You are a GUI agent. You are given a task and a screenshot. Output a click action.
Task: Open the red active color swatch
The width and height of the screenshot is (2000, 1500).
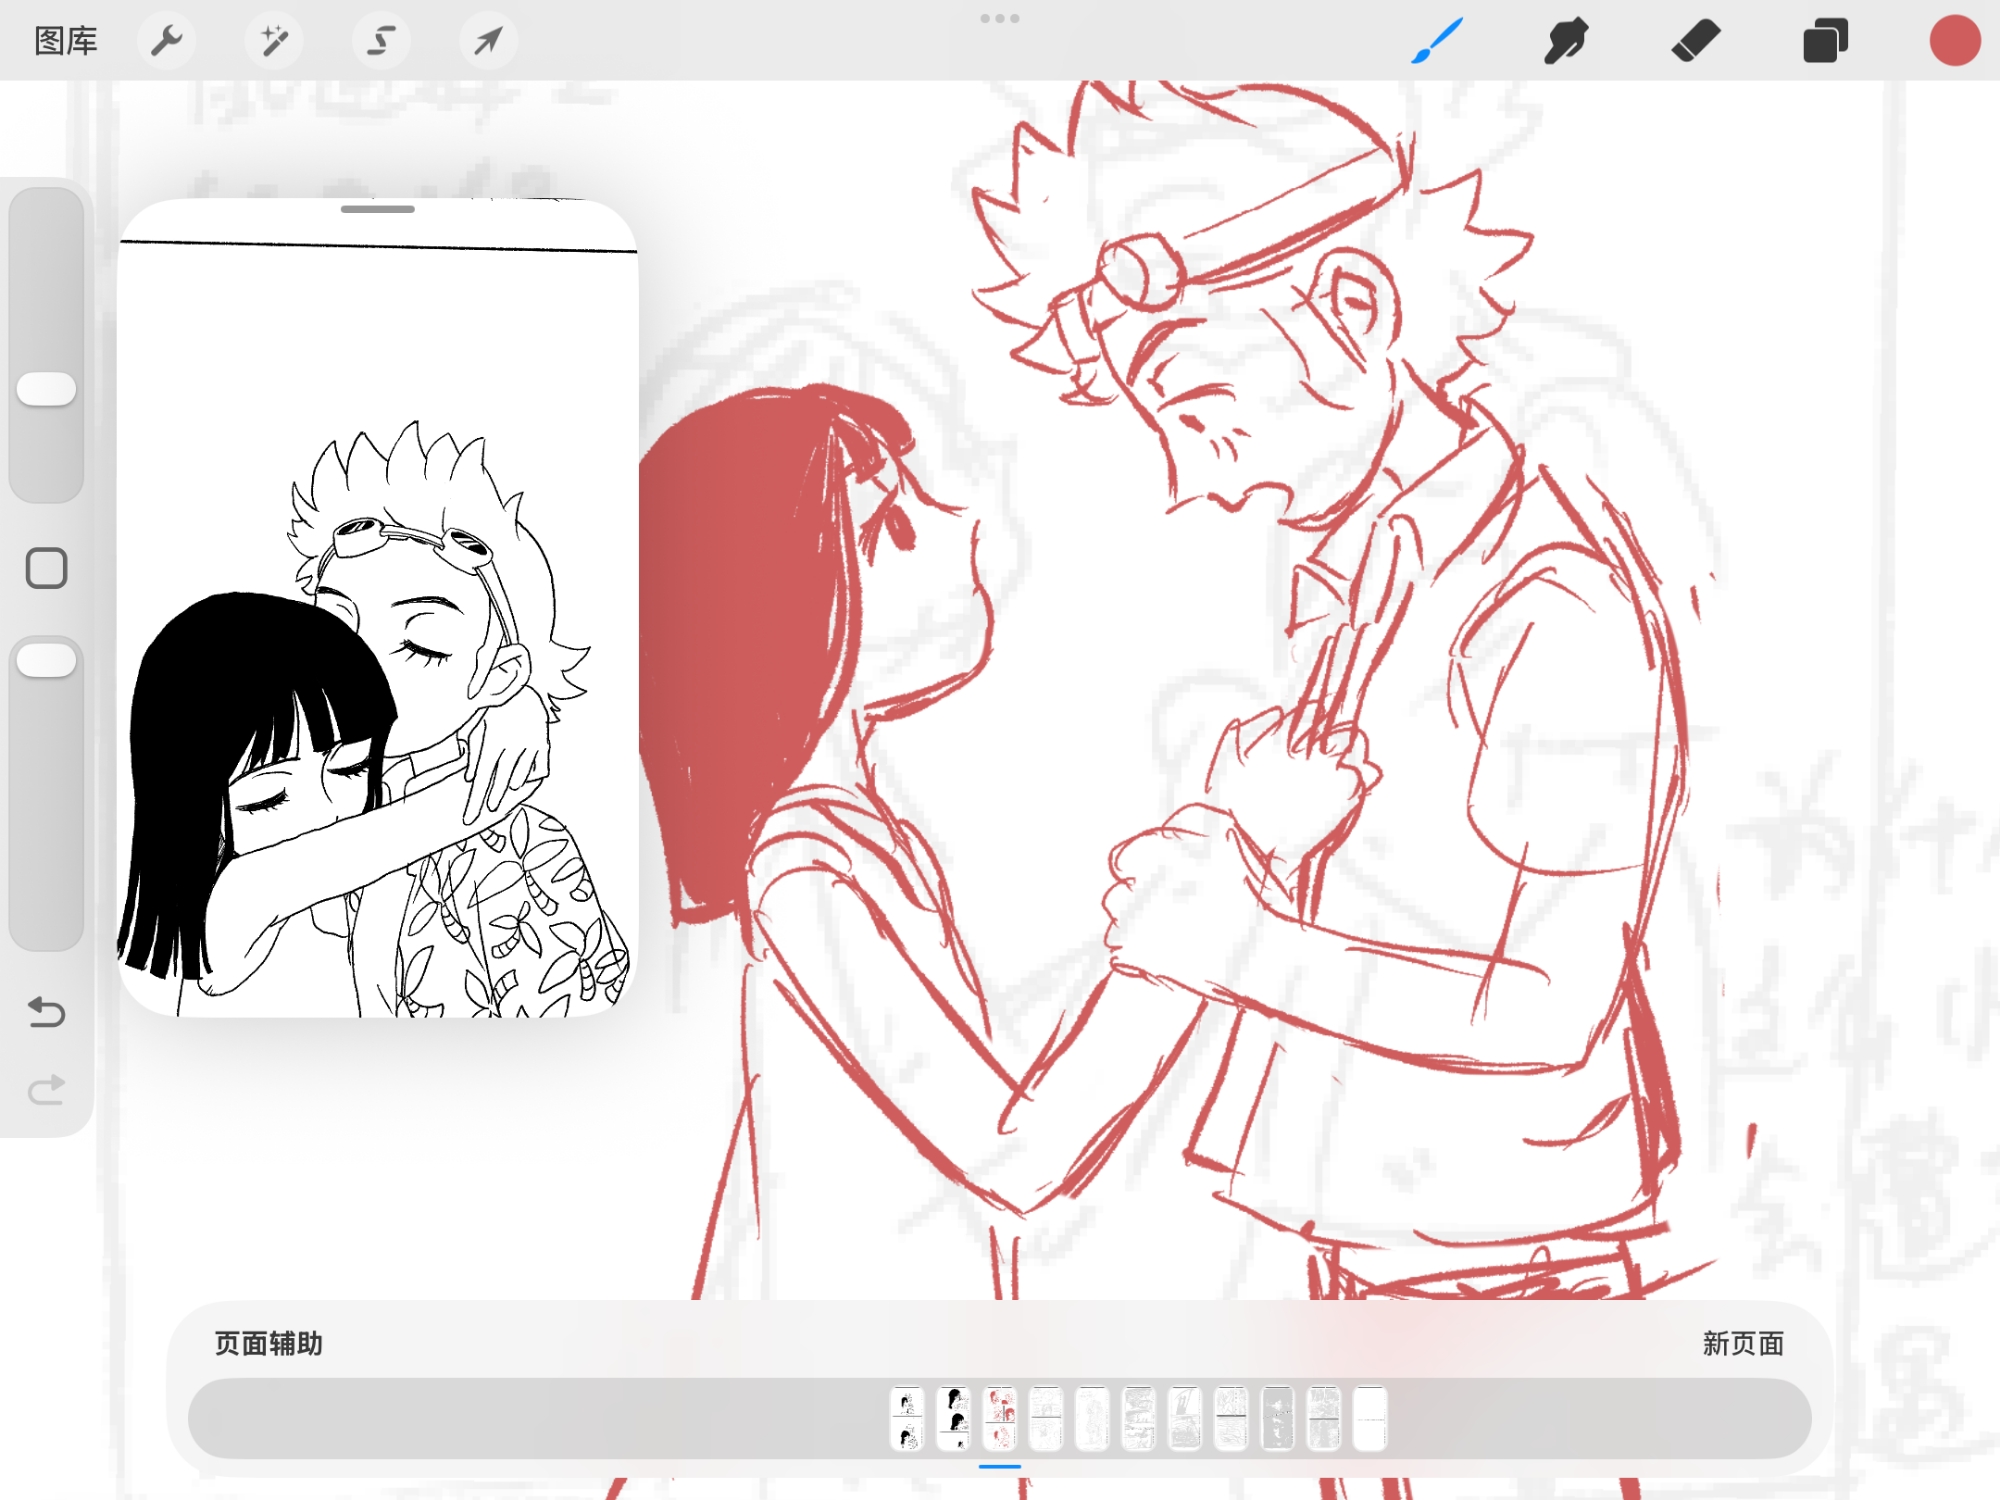point(1954,41)
